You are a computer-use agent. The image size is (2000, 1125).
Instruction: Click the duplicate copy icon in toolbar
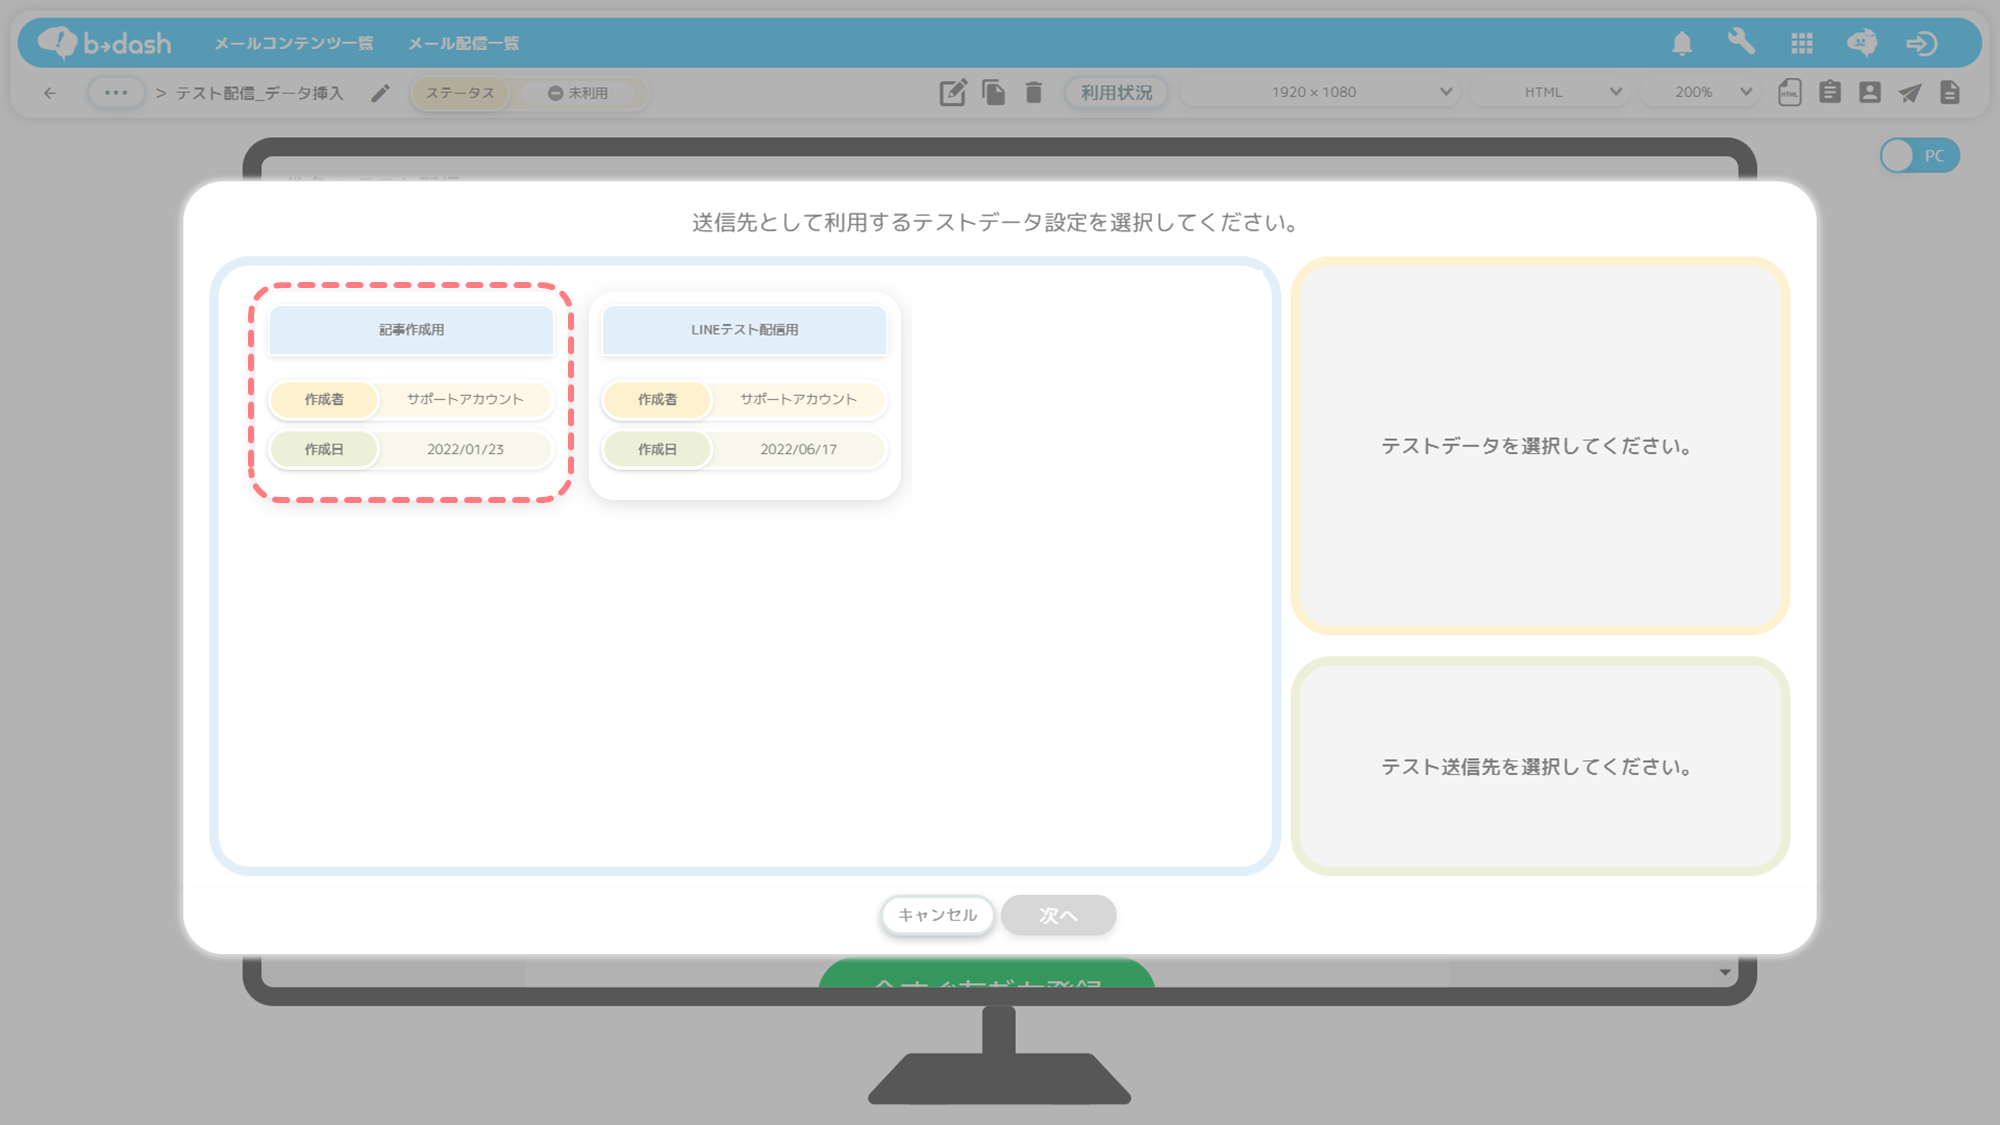click(x=993, y=92)
